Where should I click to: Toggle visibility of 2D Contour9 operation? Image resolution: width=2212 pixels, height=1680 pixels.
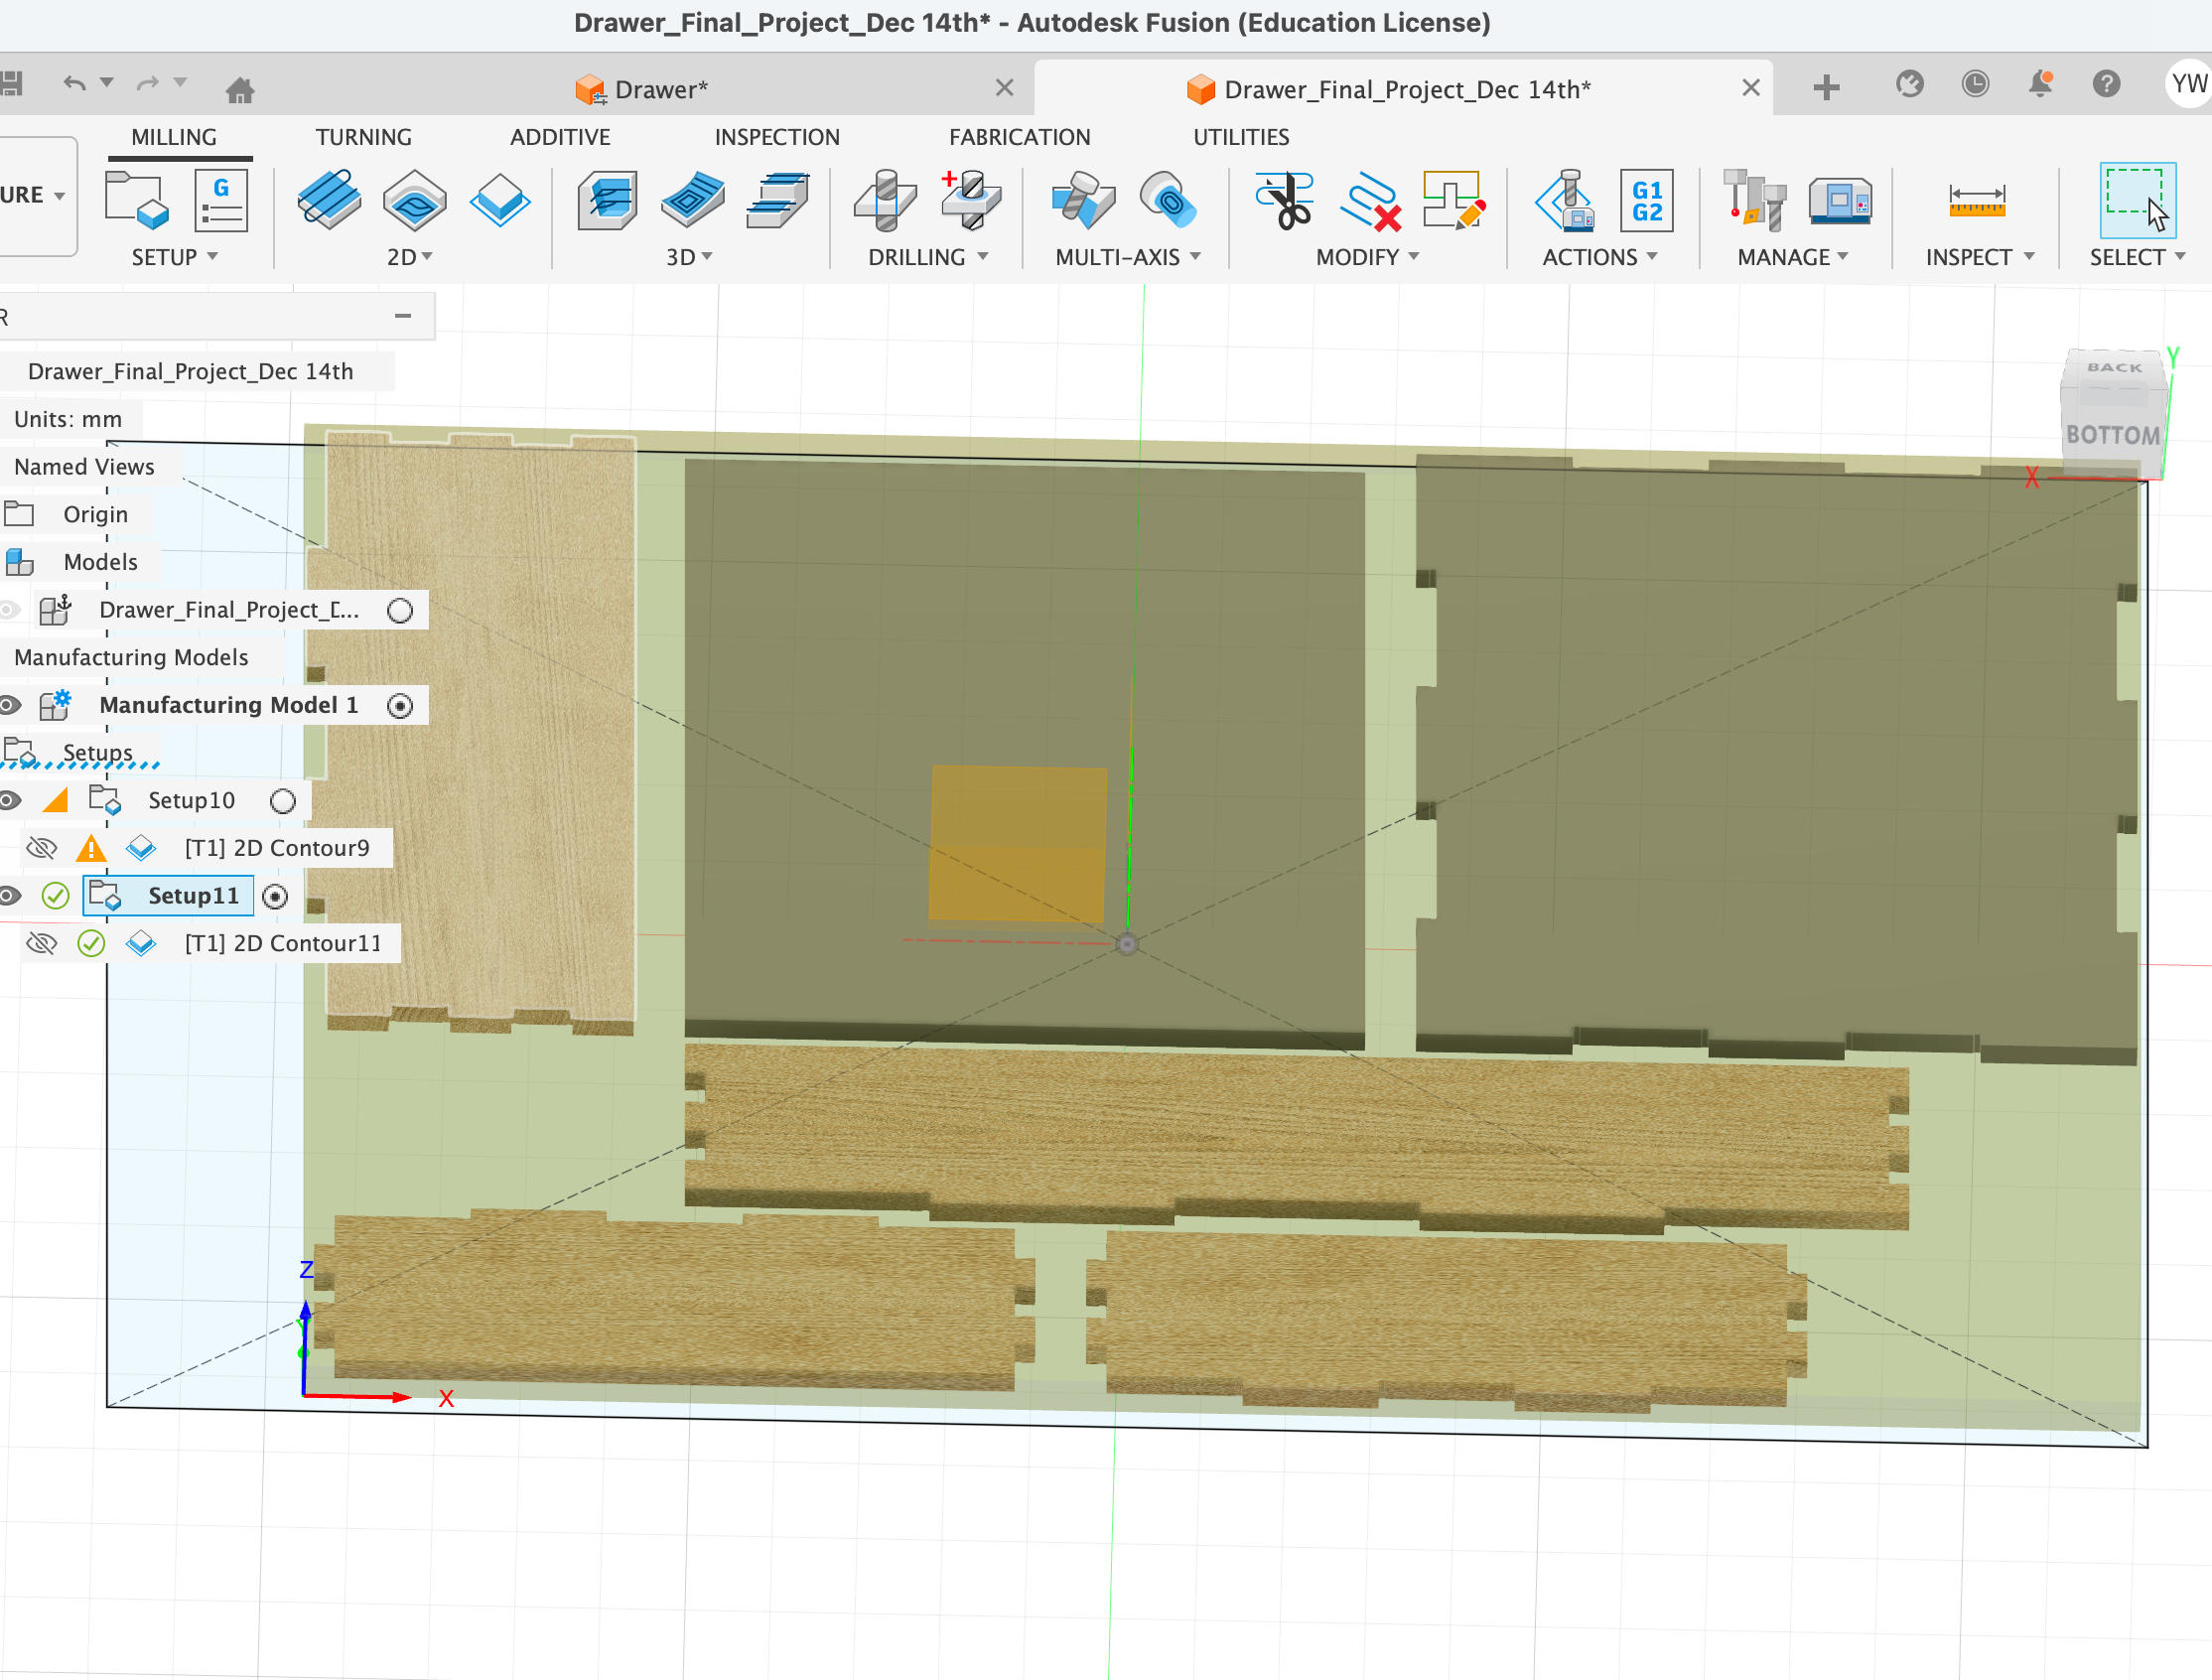[41, 849]
